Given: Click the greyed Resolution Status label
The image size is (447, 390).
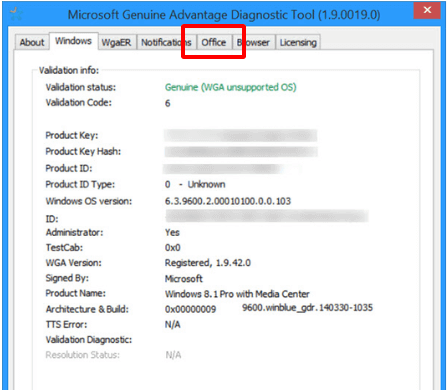Looking at the screenshot, I should (82, 355).
